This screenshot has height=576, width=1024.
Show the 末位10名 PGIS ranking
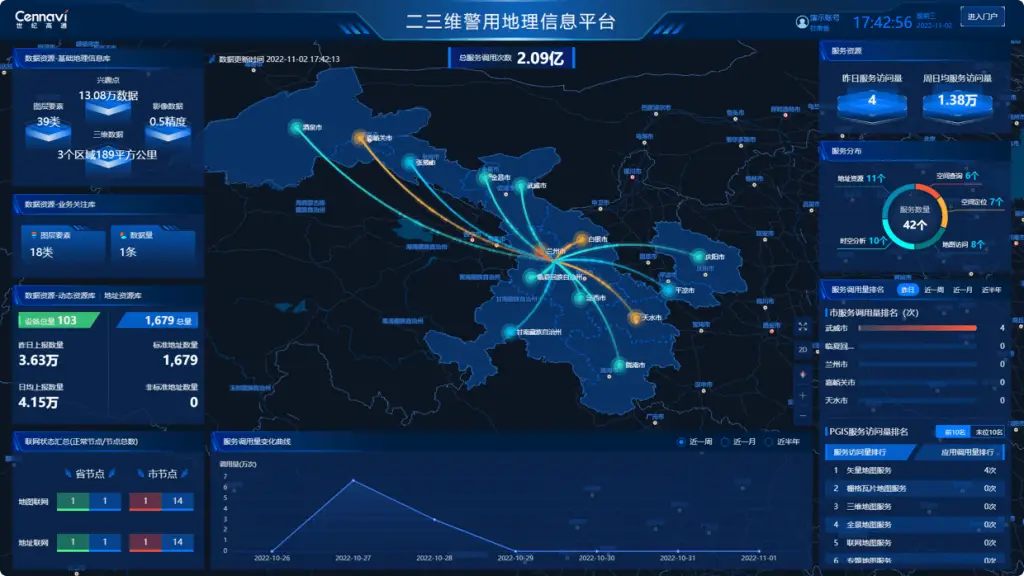(x=988, y=432)
